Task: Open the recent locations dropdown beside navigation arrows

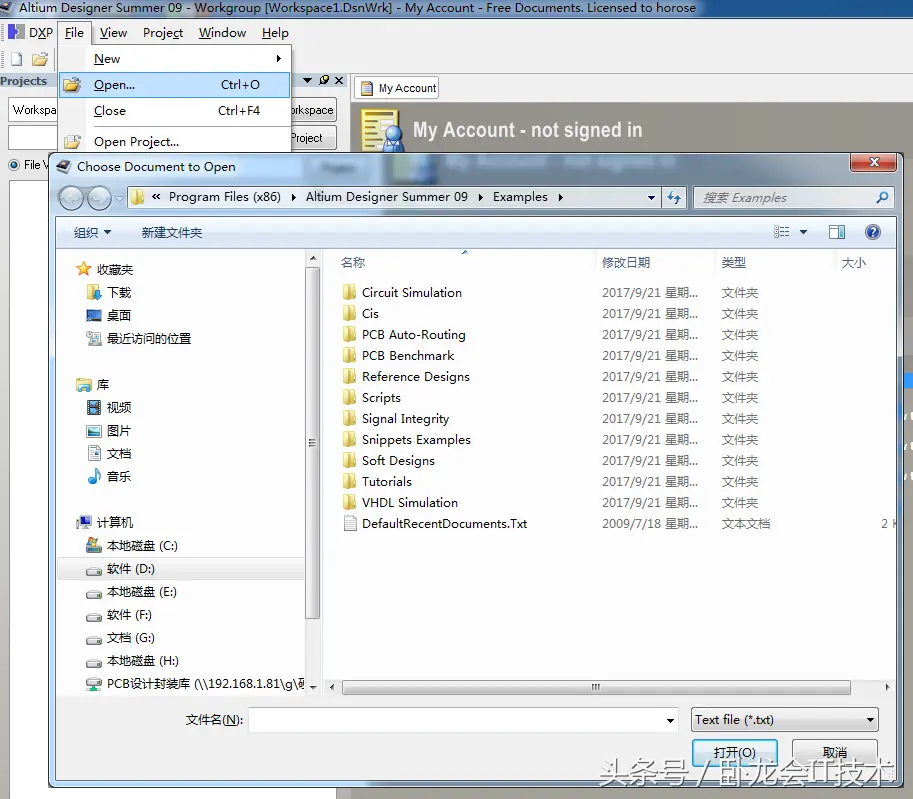Action: 119,198
